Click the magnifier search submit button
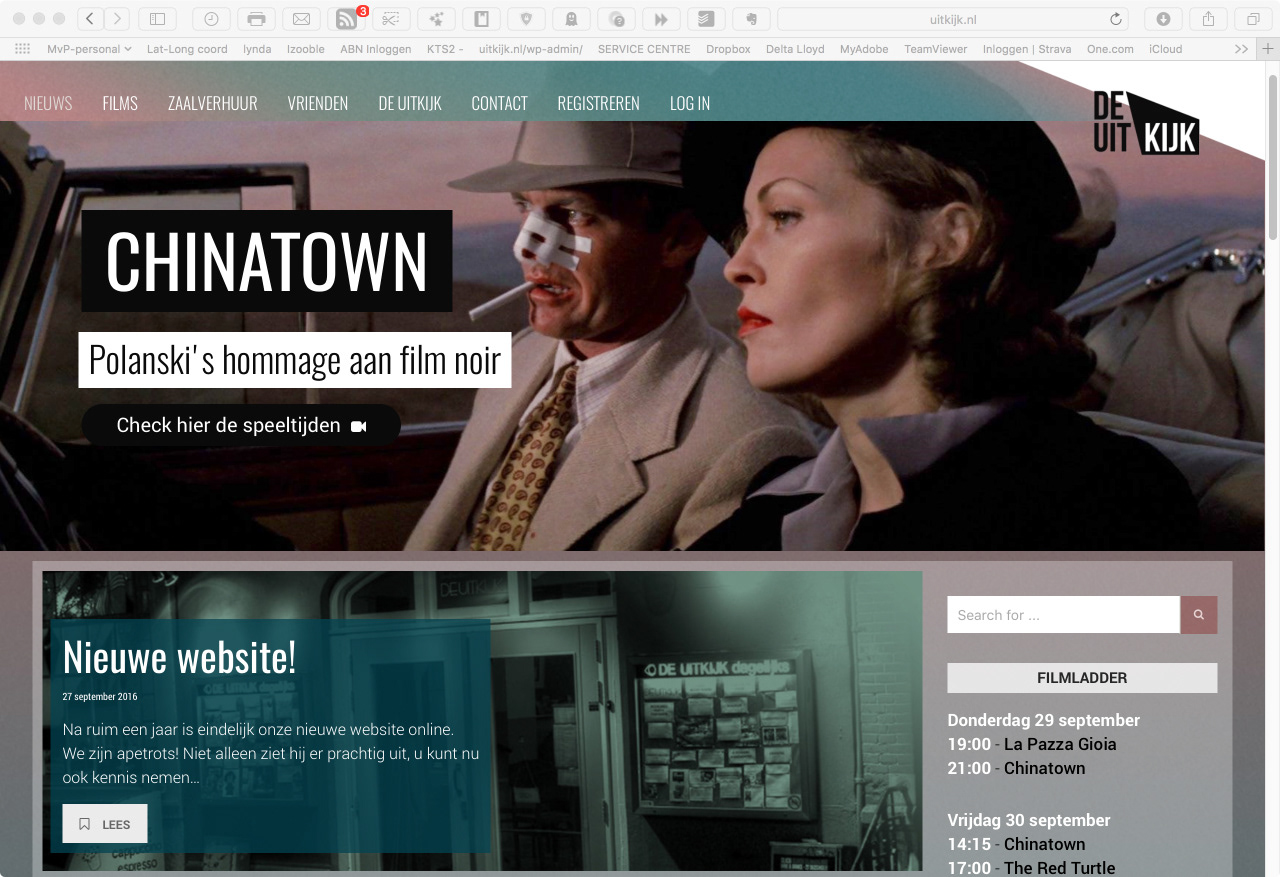This screenshot has width=1280, height=877. [1199, 615]
